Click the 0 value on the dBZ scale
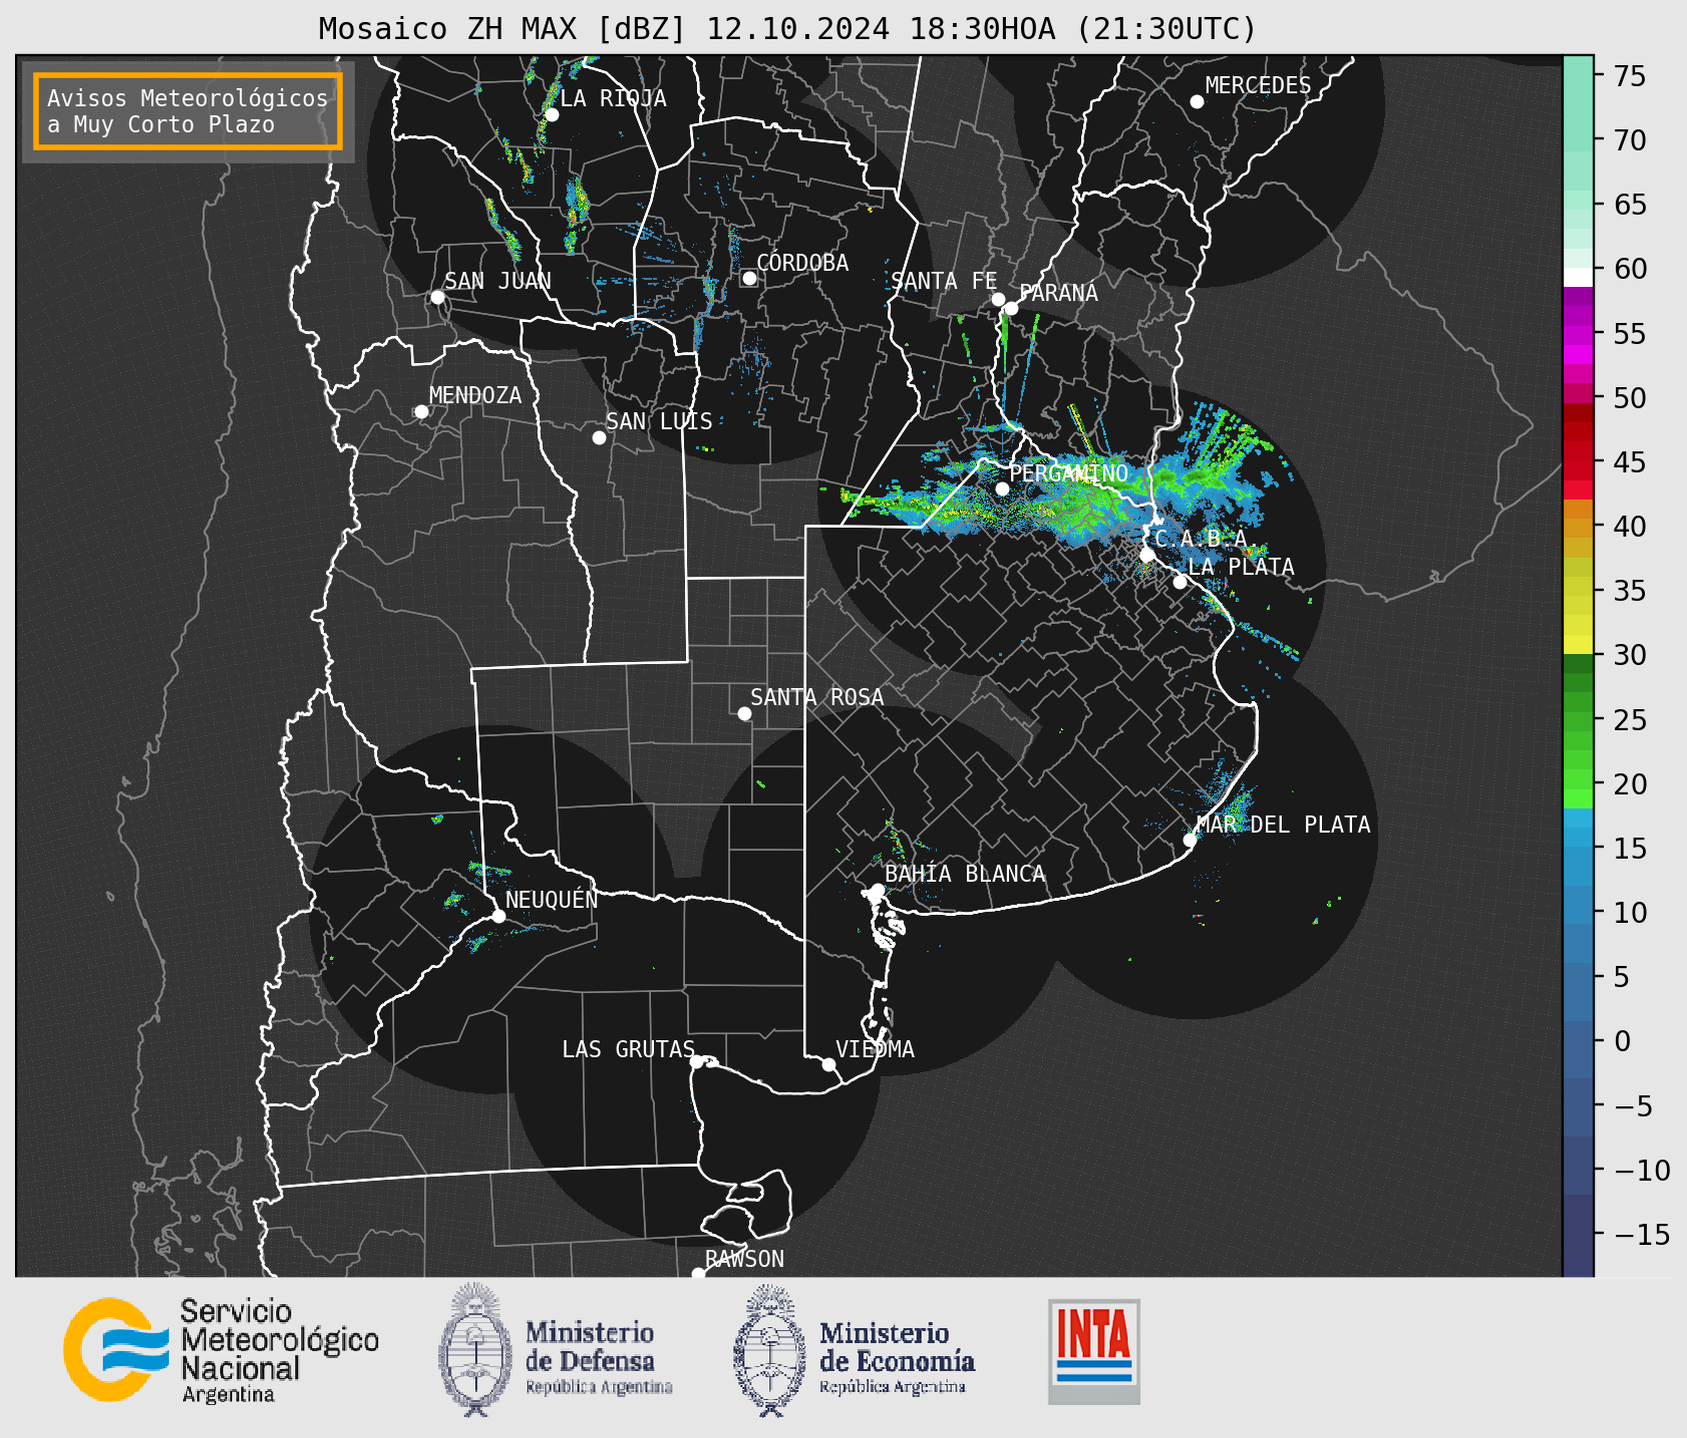 [x=1622, y=1041]
